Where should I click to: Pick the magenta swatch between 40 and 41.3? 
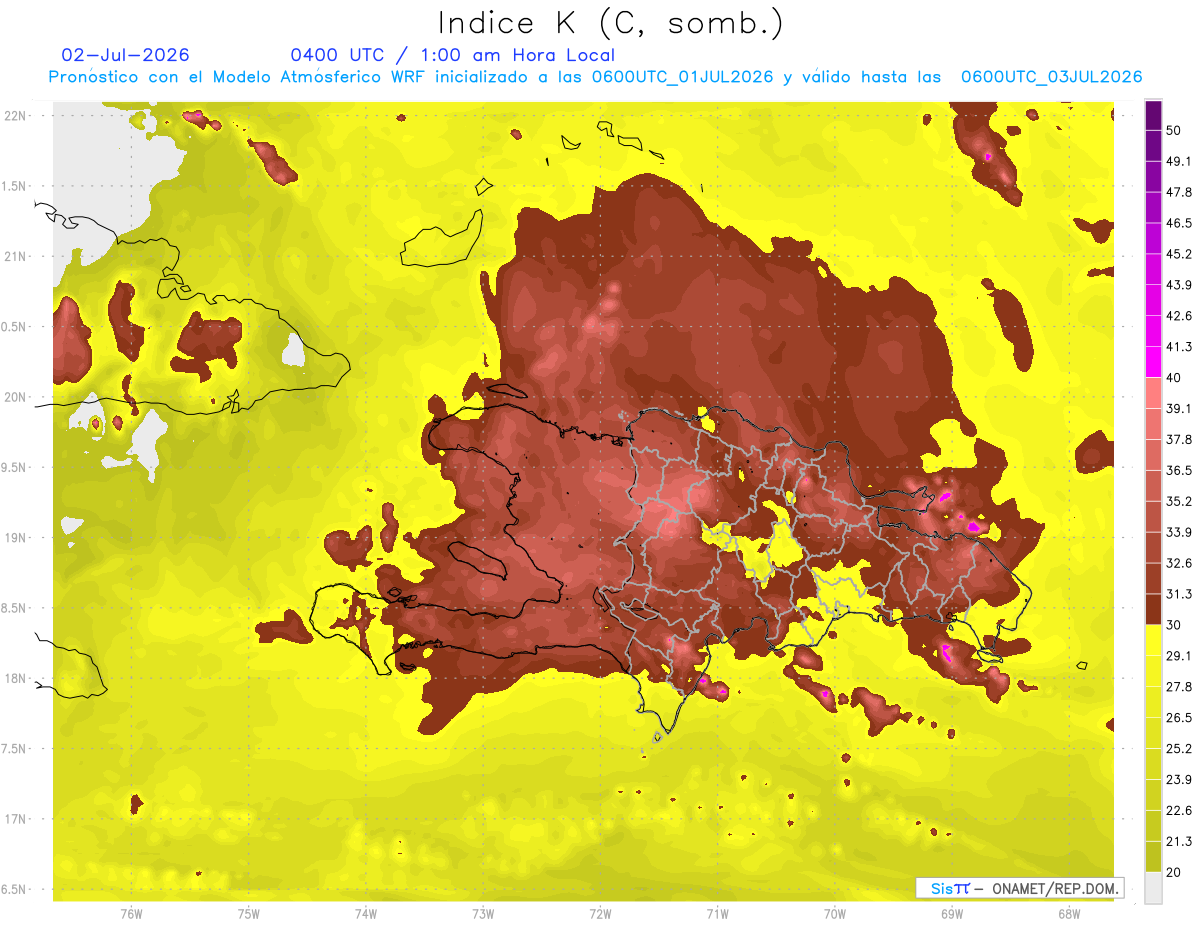pyautogui.click(x=1153, y=362)
